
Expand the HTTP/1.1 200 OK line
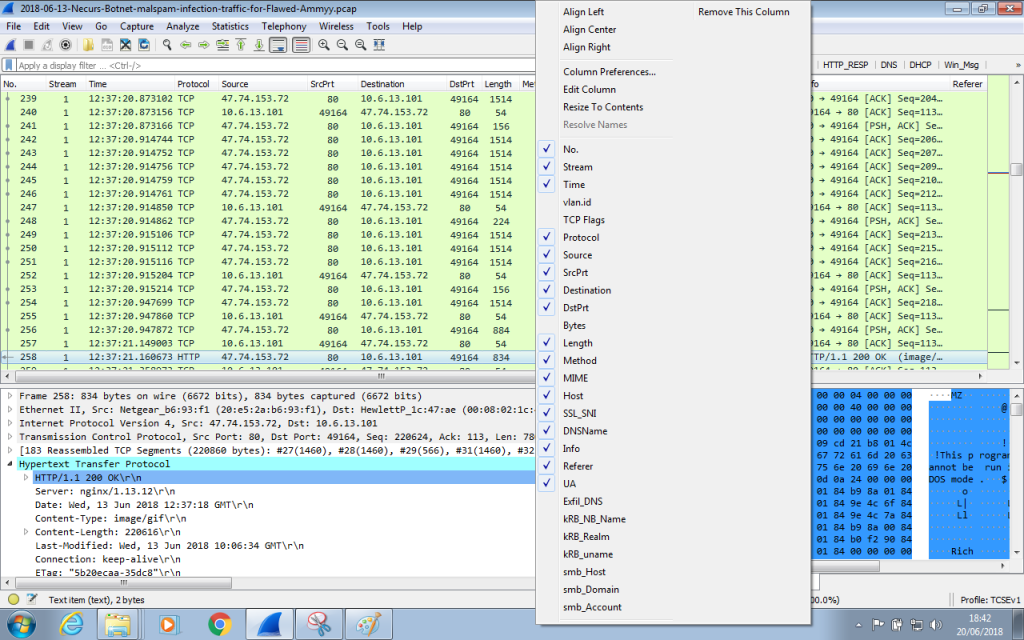[25, 477]
